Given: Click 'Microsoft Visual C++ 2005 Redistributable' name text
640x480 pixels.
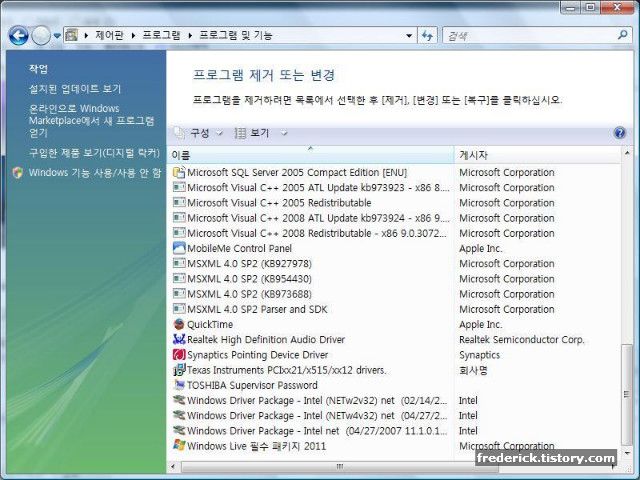Looking at the screenshot, I should click(x=279, y=203).
